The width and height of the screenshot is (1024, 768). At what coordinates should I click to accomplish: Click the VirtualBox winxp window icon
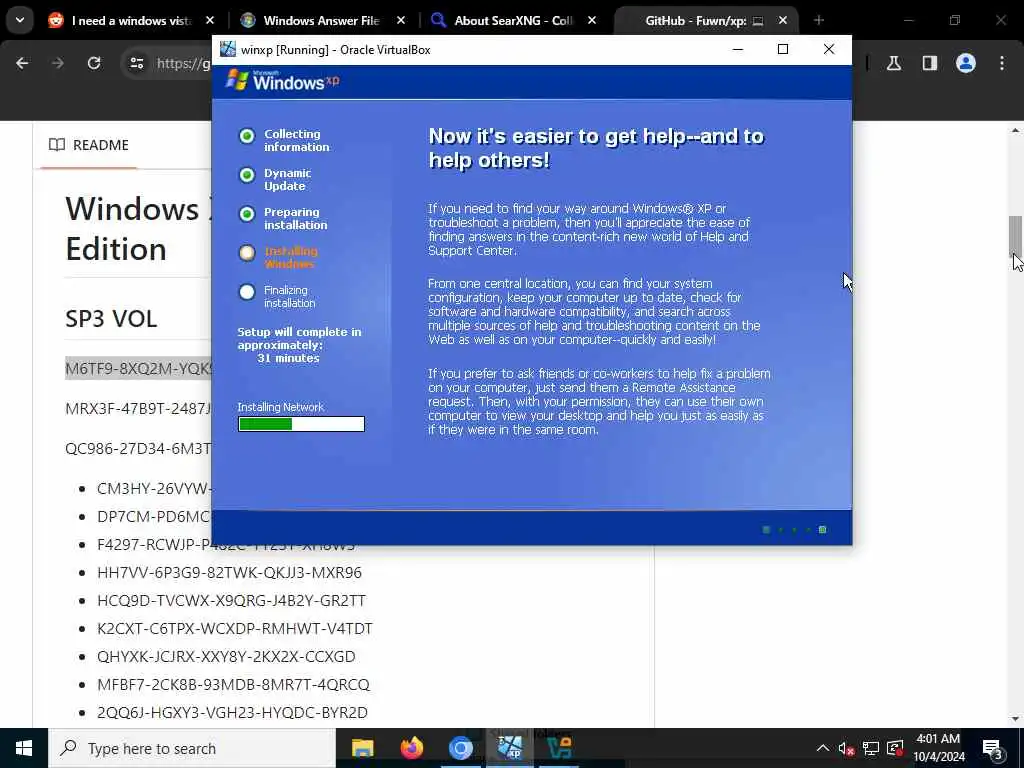click(x=227, y=49)
